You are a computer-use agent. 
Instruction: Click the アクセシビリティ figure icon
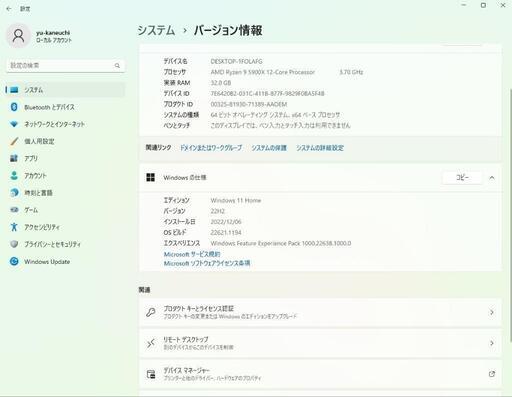coord(14,227)
